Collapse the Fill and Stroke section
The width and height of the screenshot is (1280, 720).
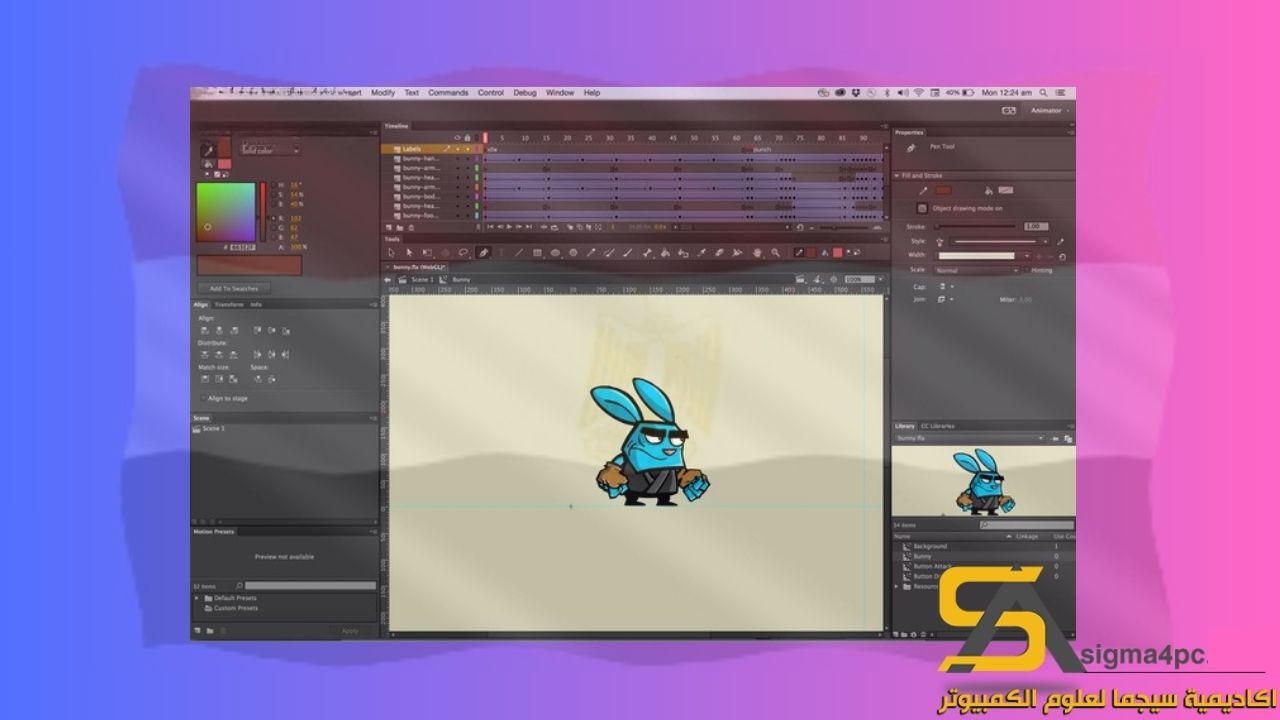coord(896,175)
